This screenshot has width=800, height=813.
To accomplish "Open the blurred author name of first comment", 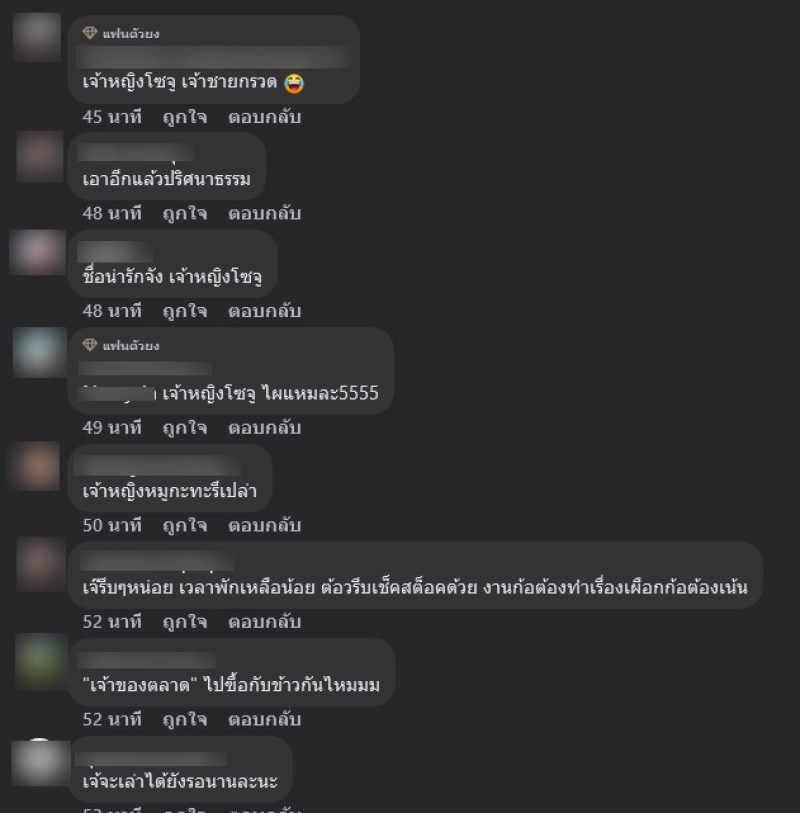I will click(214, 57).
